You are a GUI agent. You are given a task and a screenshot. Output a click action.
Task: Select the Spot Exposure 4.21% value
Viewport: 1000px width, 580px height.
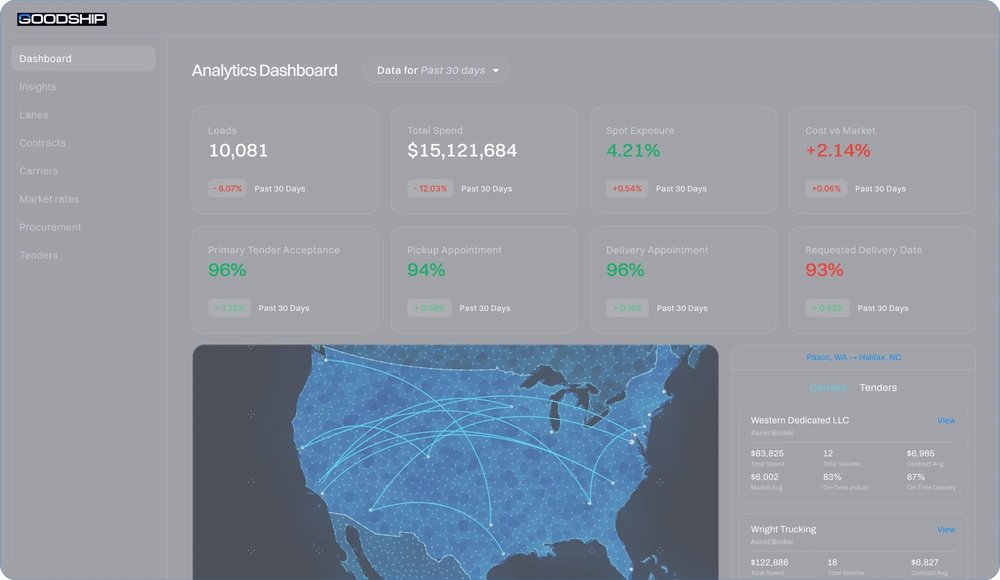click(x=633, y=151)
